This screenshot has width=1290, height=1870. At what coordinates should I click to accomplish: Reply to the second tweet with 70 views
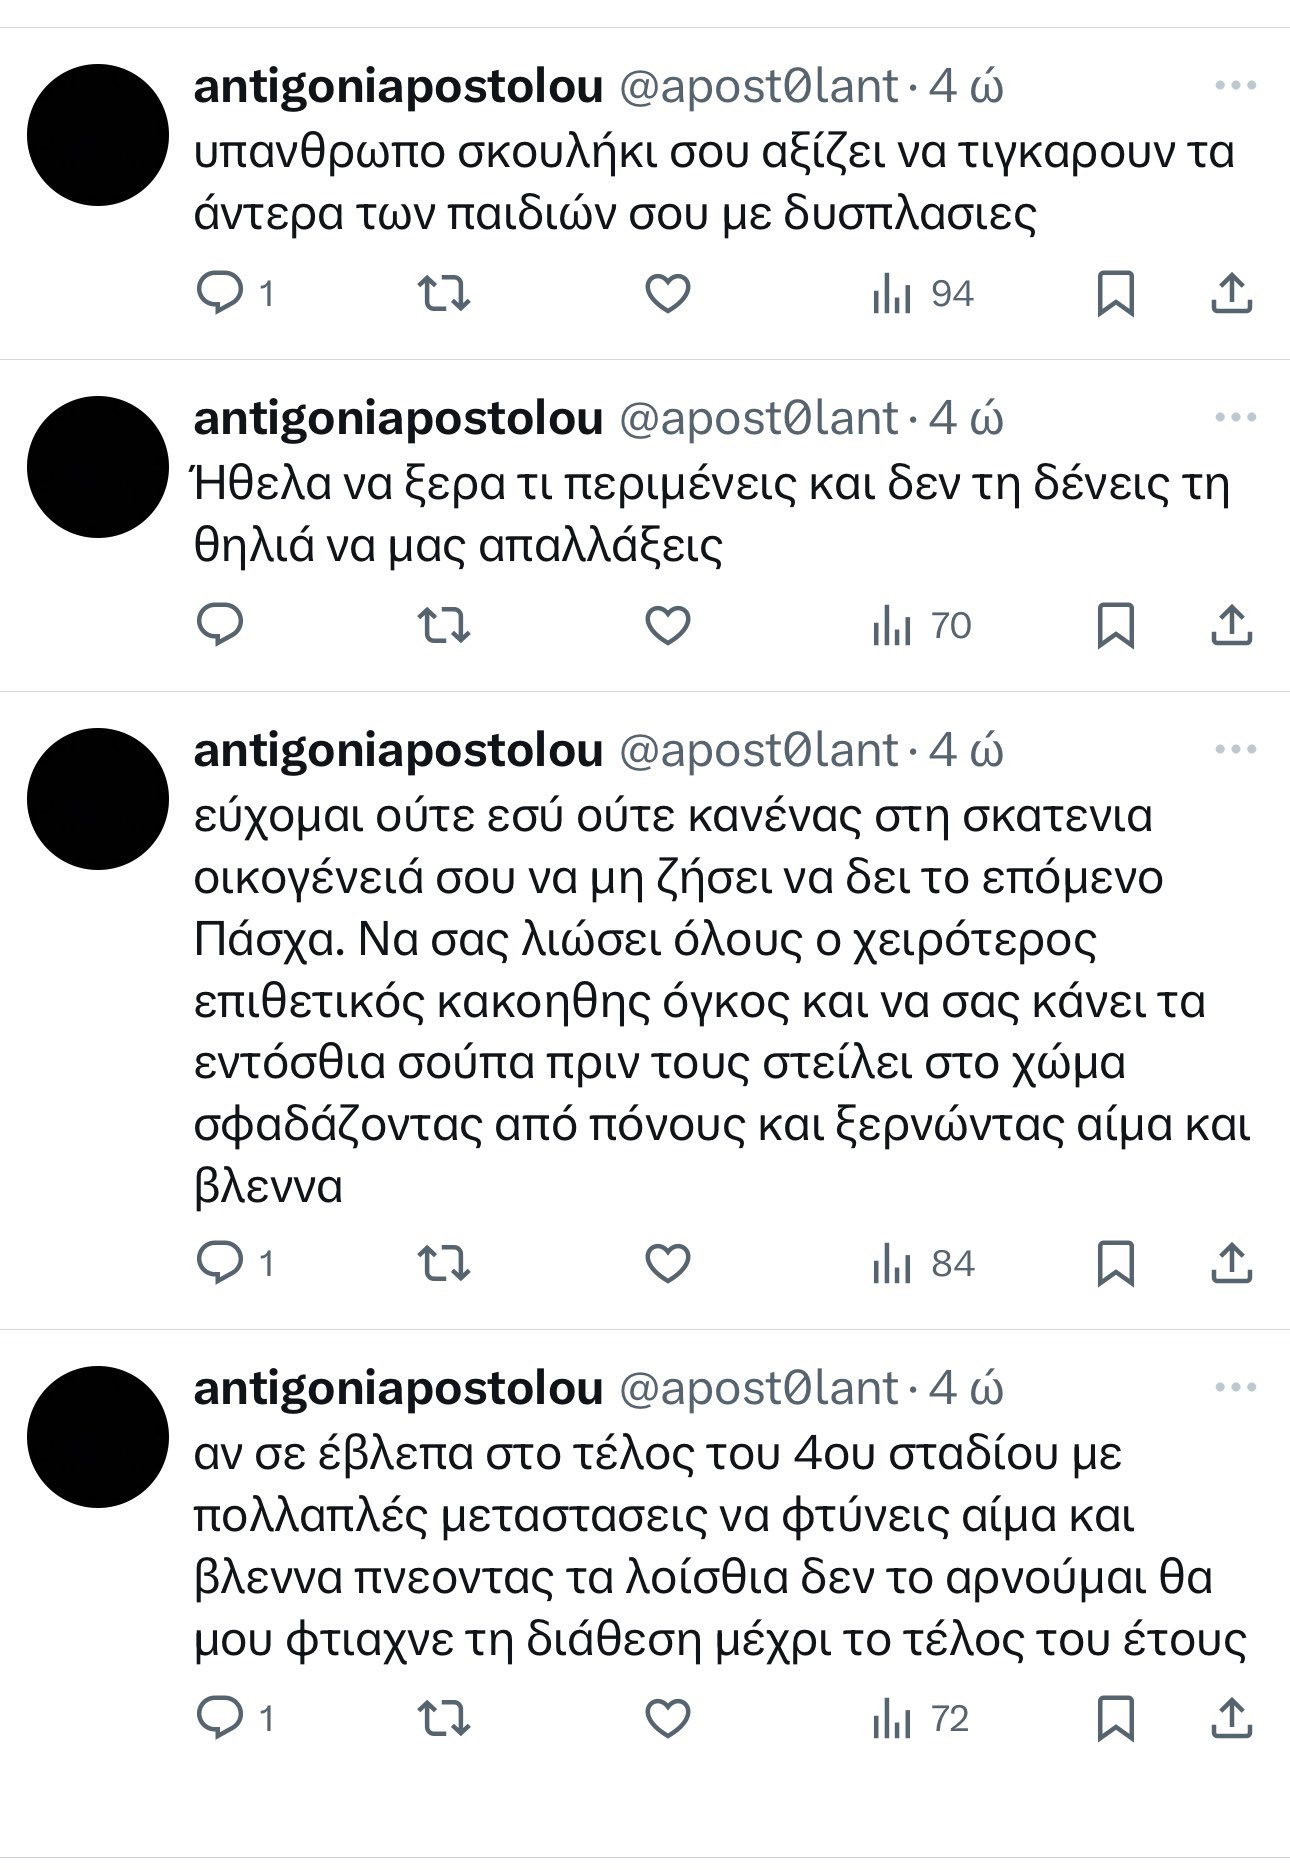(221, 626)
